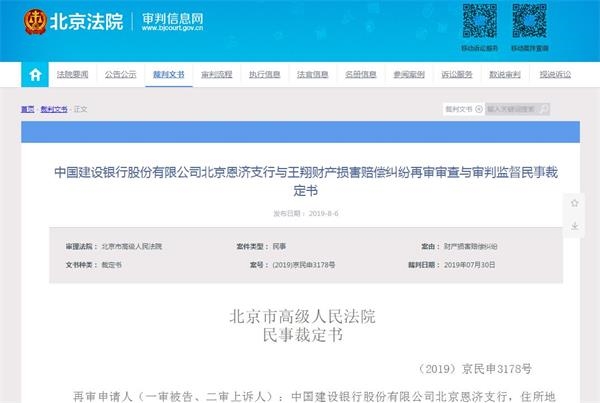Image resolution: width=600 pixels, height=403 pixels.
Task: Click the 北京市高级人民法院 court value in info box
Action: [132, 246]
